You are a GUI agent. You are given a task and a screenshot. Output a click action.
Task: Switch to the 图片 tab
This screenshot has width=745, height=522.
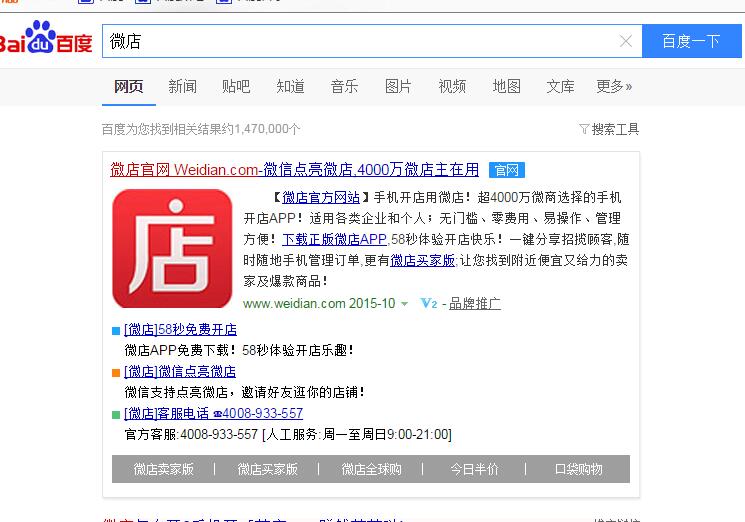pos(398,87)
